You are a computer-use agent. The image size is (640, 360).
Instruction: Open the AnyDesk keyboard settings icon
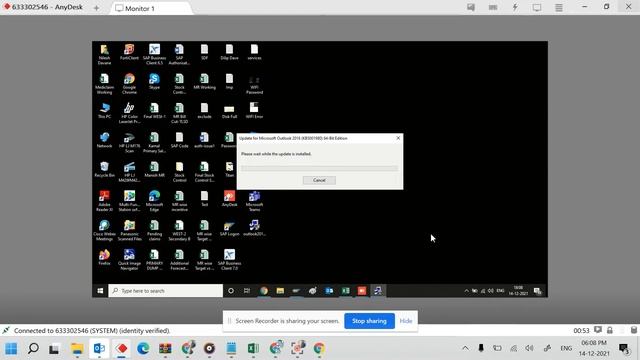tap(493, 7)
